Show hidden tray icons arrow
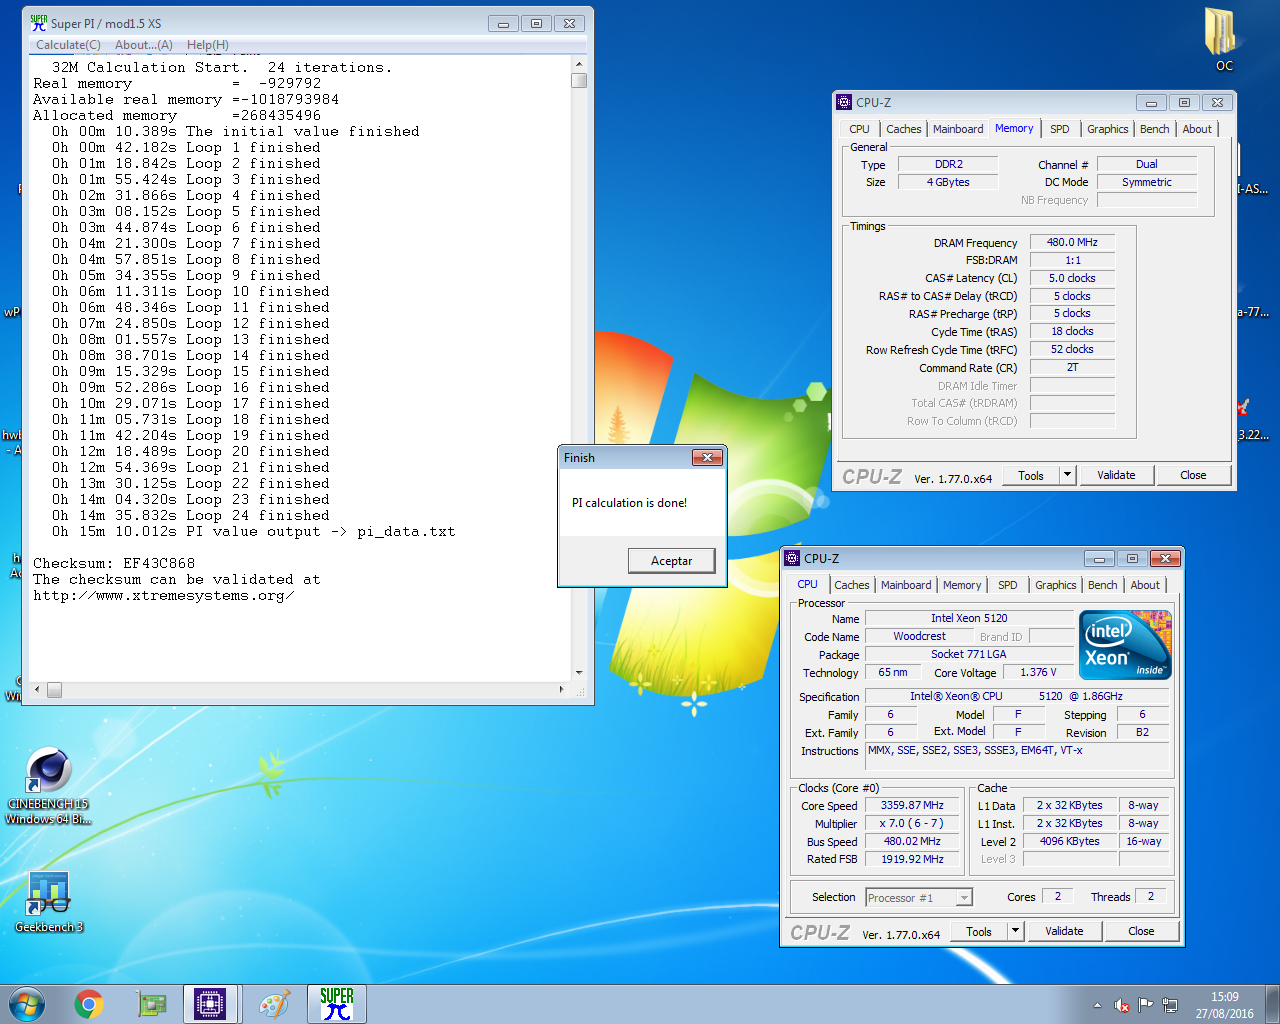Image resolution: width=1280 pixels, height=1024 pixels. tap(1097, 1005)
